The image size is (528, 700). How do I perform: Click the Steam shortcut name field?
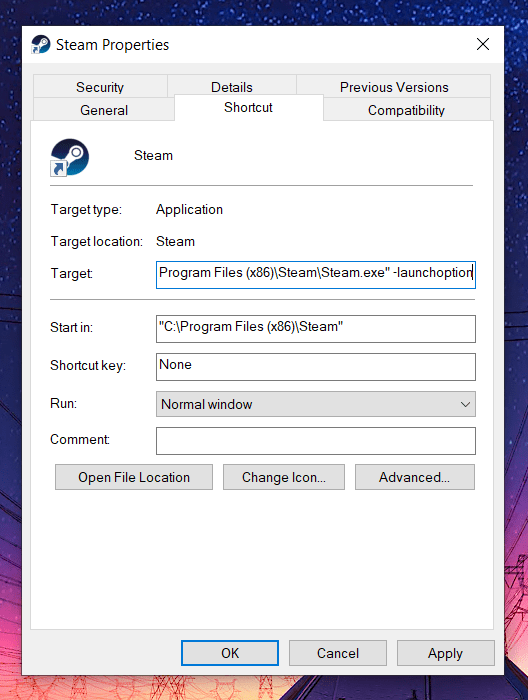[x=153, y=155]
